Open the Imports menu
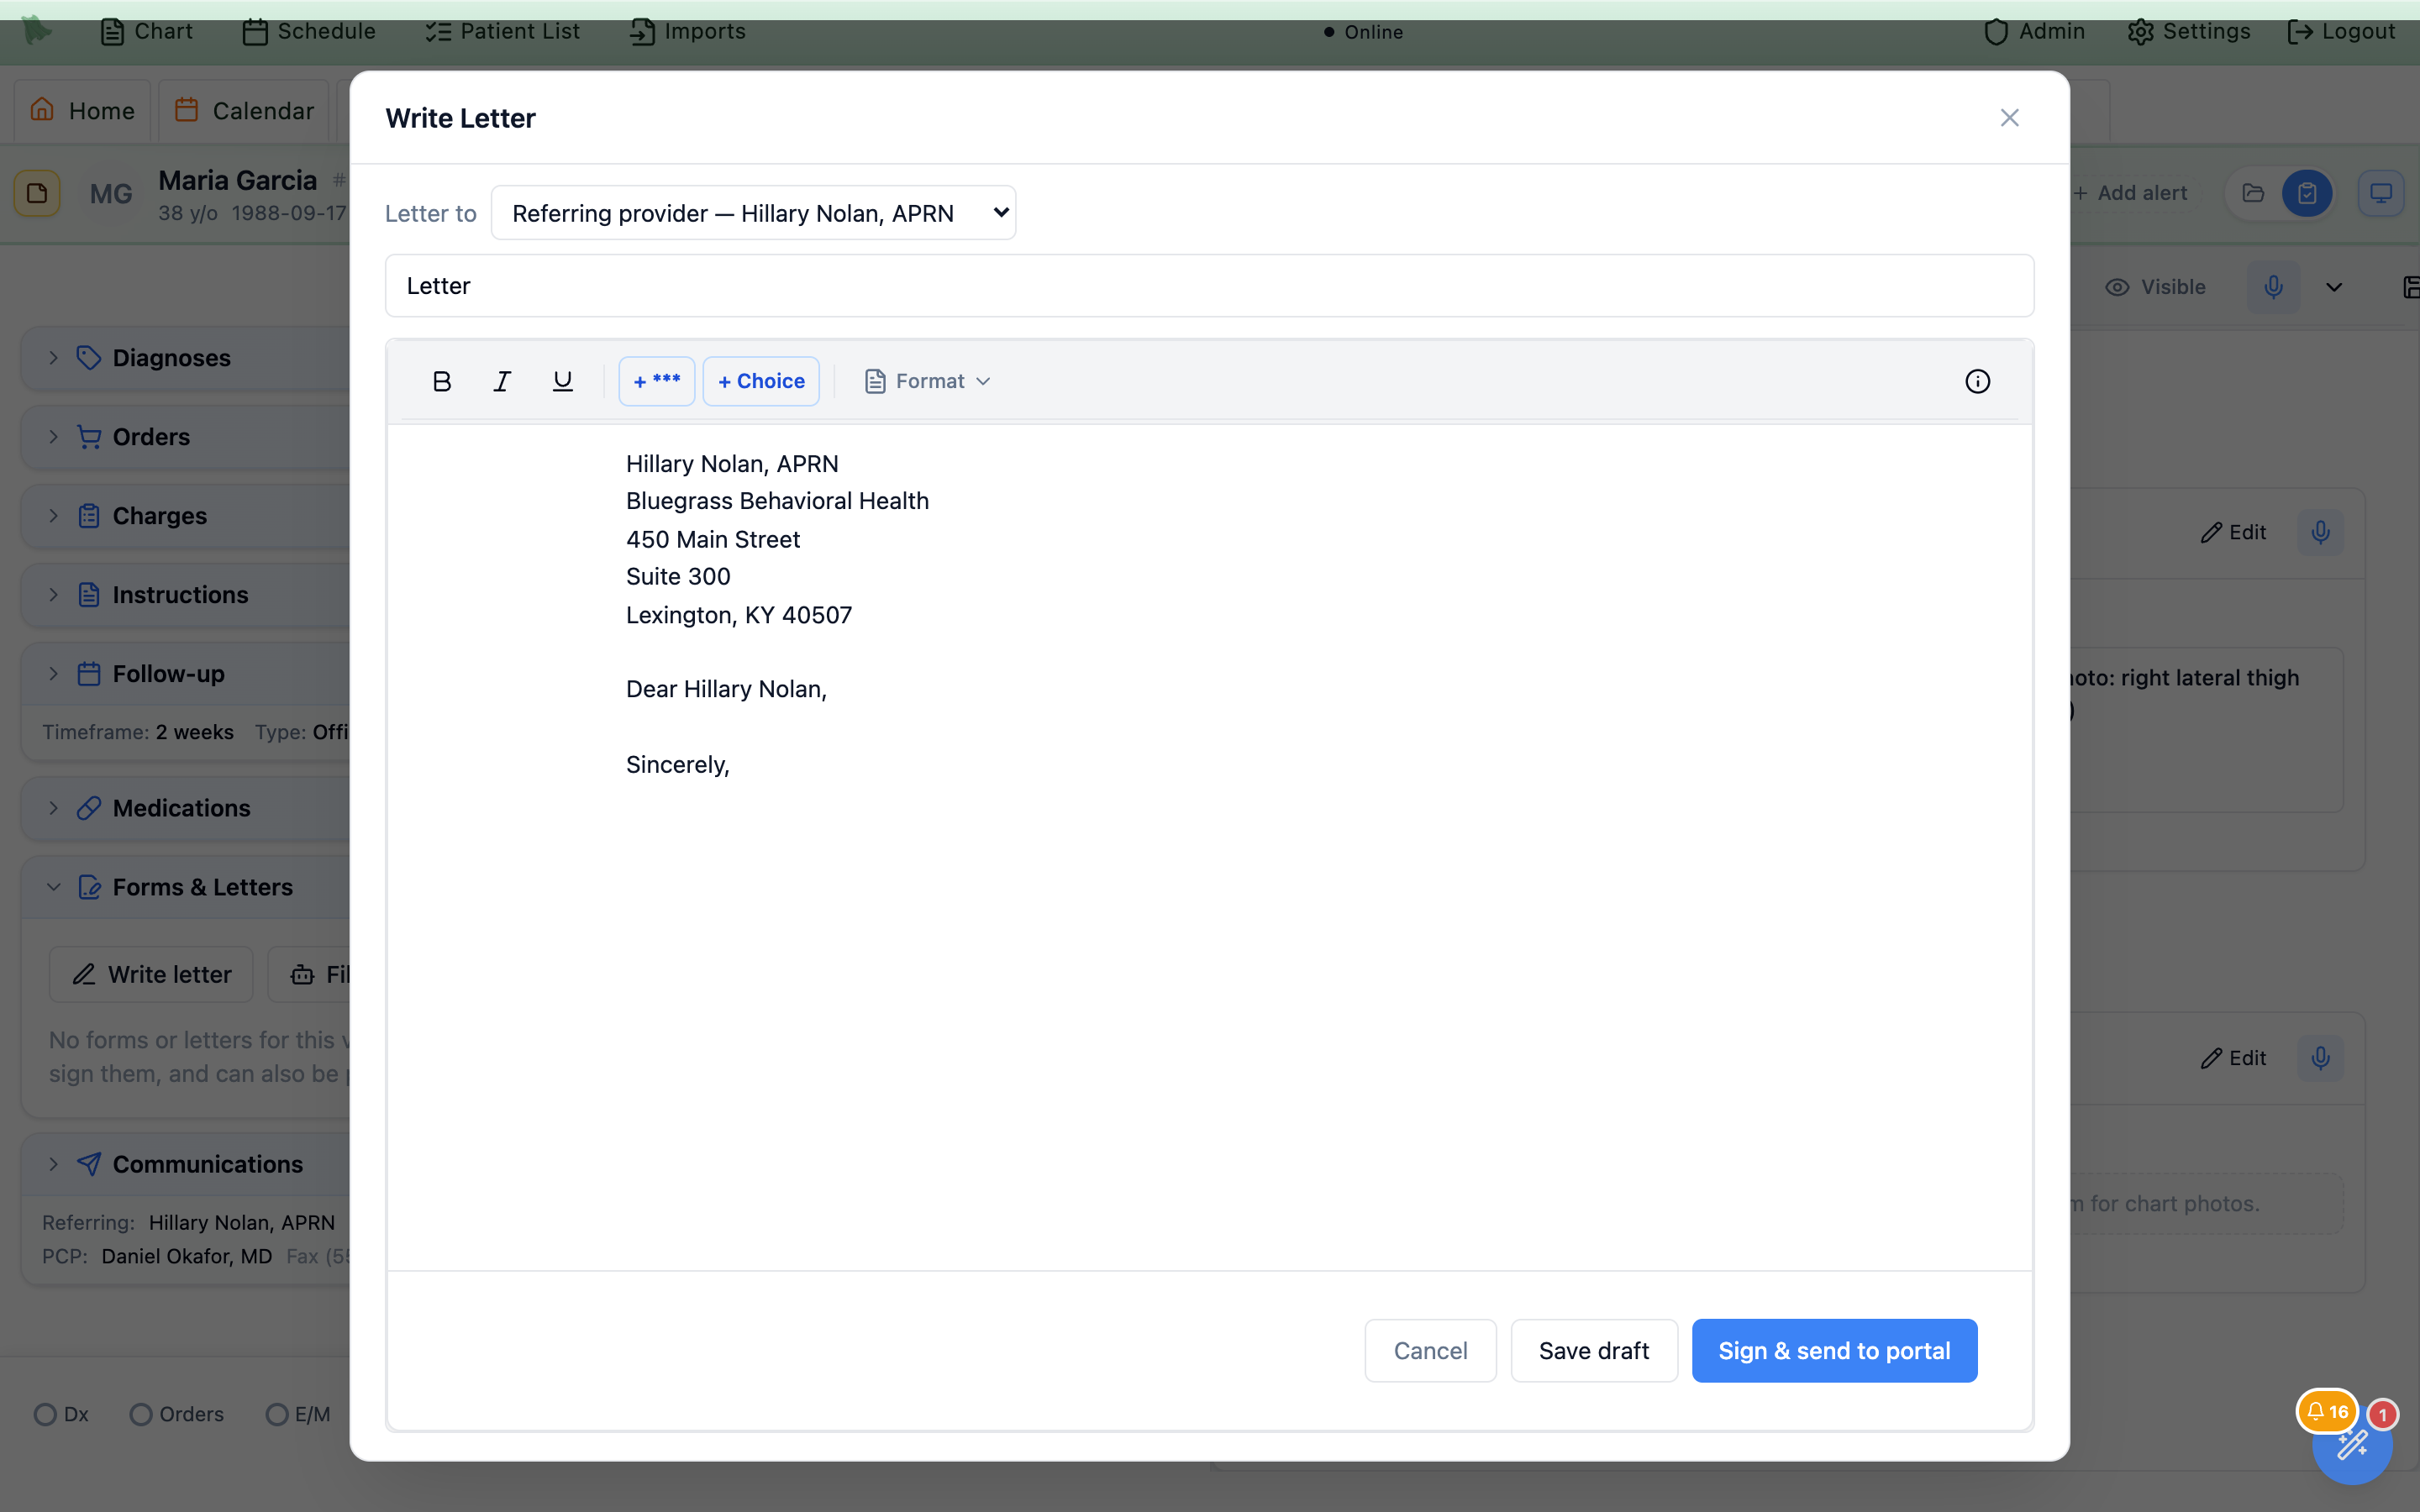Viewport: 2420px width, 1512px height. click(x=688, y=31)
